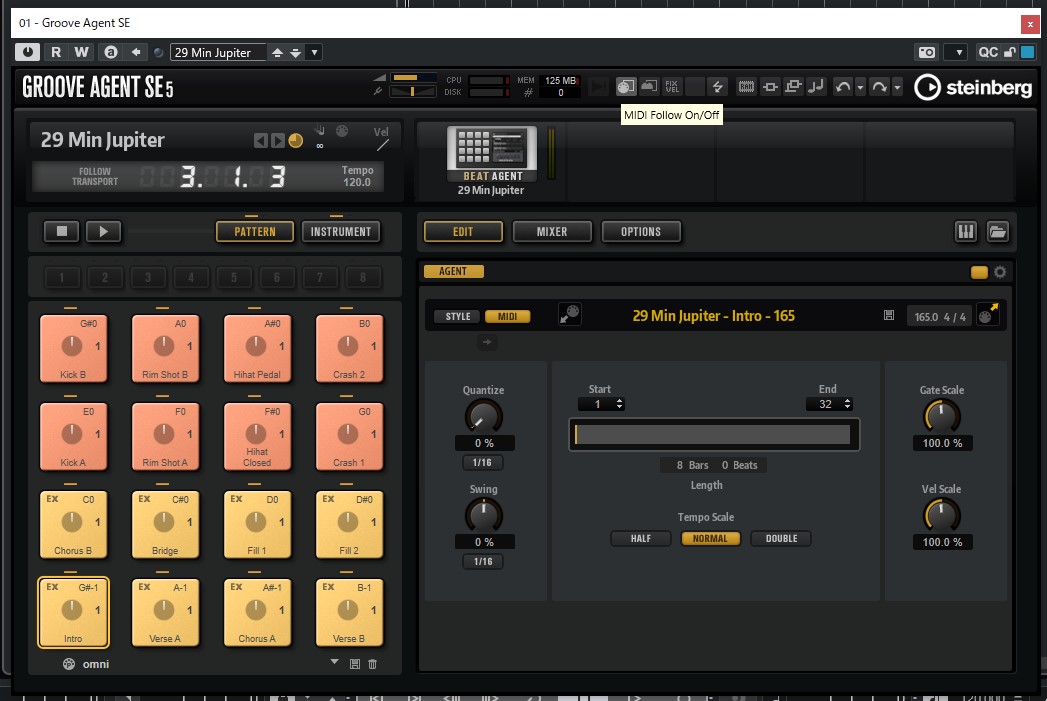Open the OPTIONS tab
1047x701 pixels.
[x=641, y=232]
